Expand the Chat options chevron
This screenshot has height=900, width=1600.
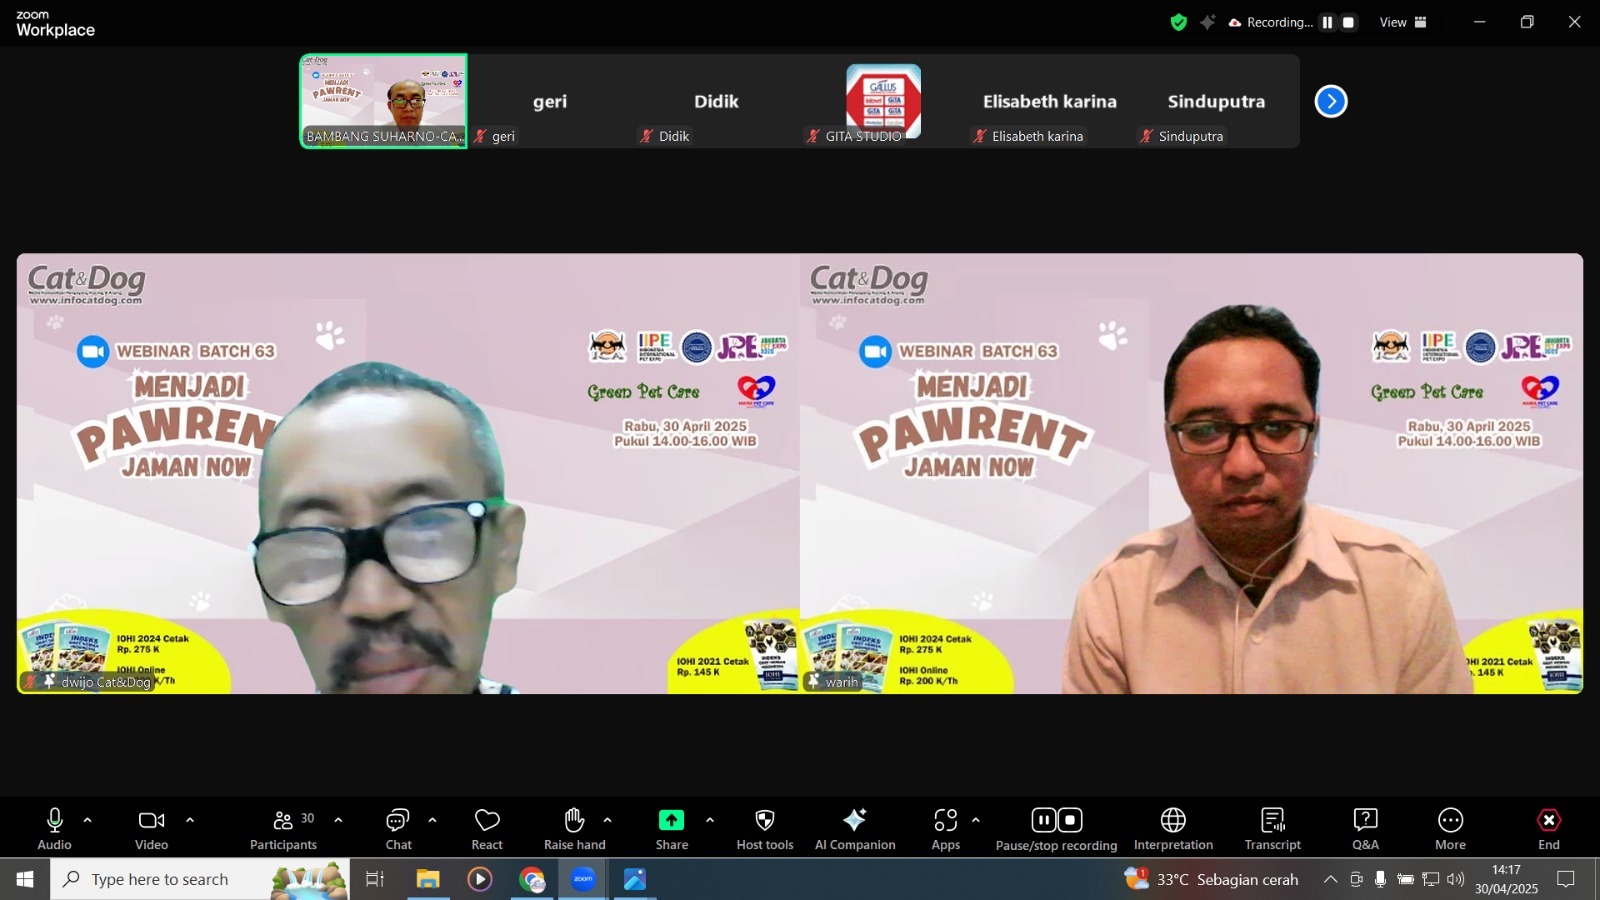[432, 820]
